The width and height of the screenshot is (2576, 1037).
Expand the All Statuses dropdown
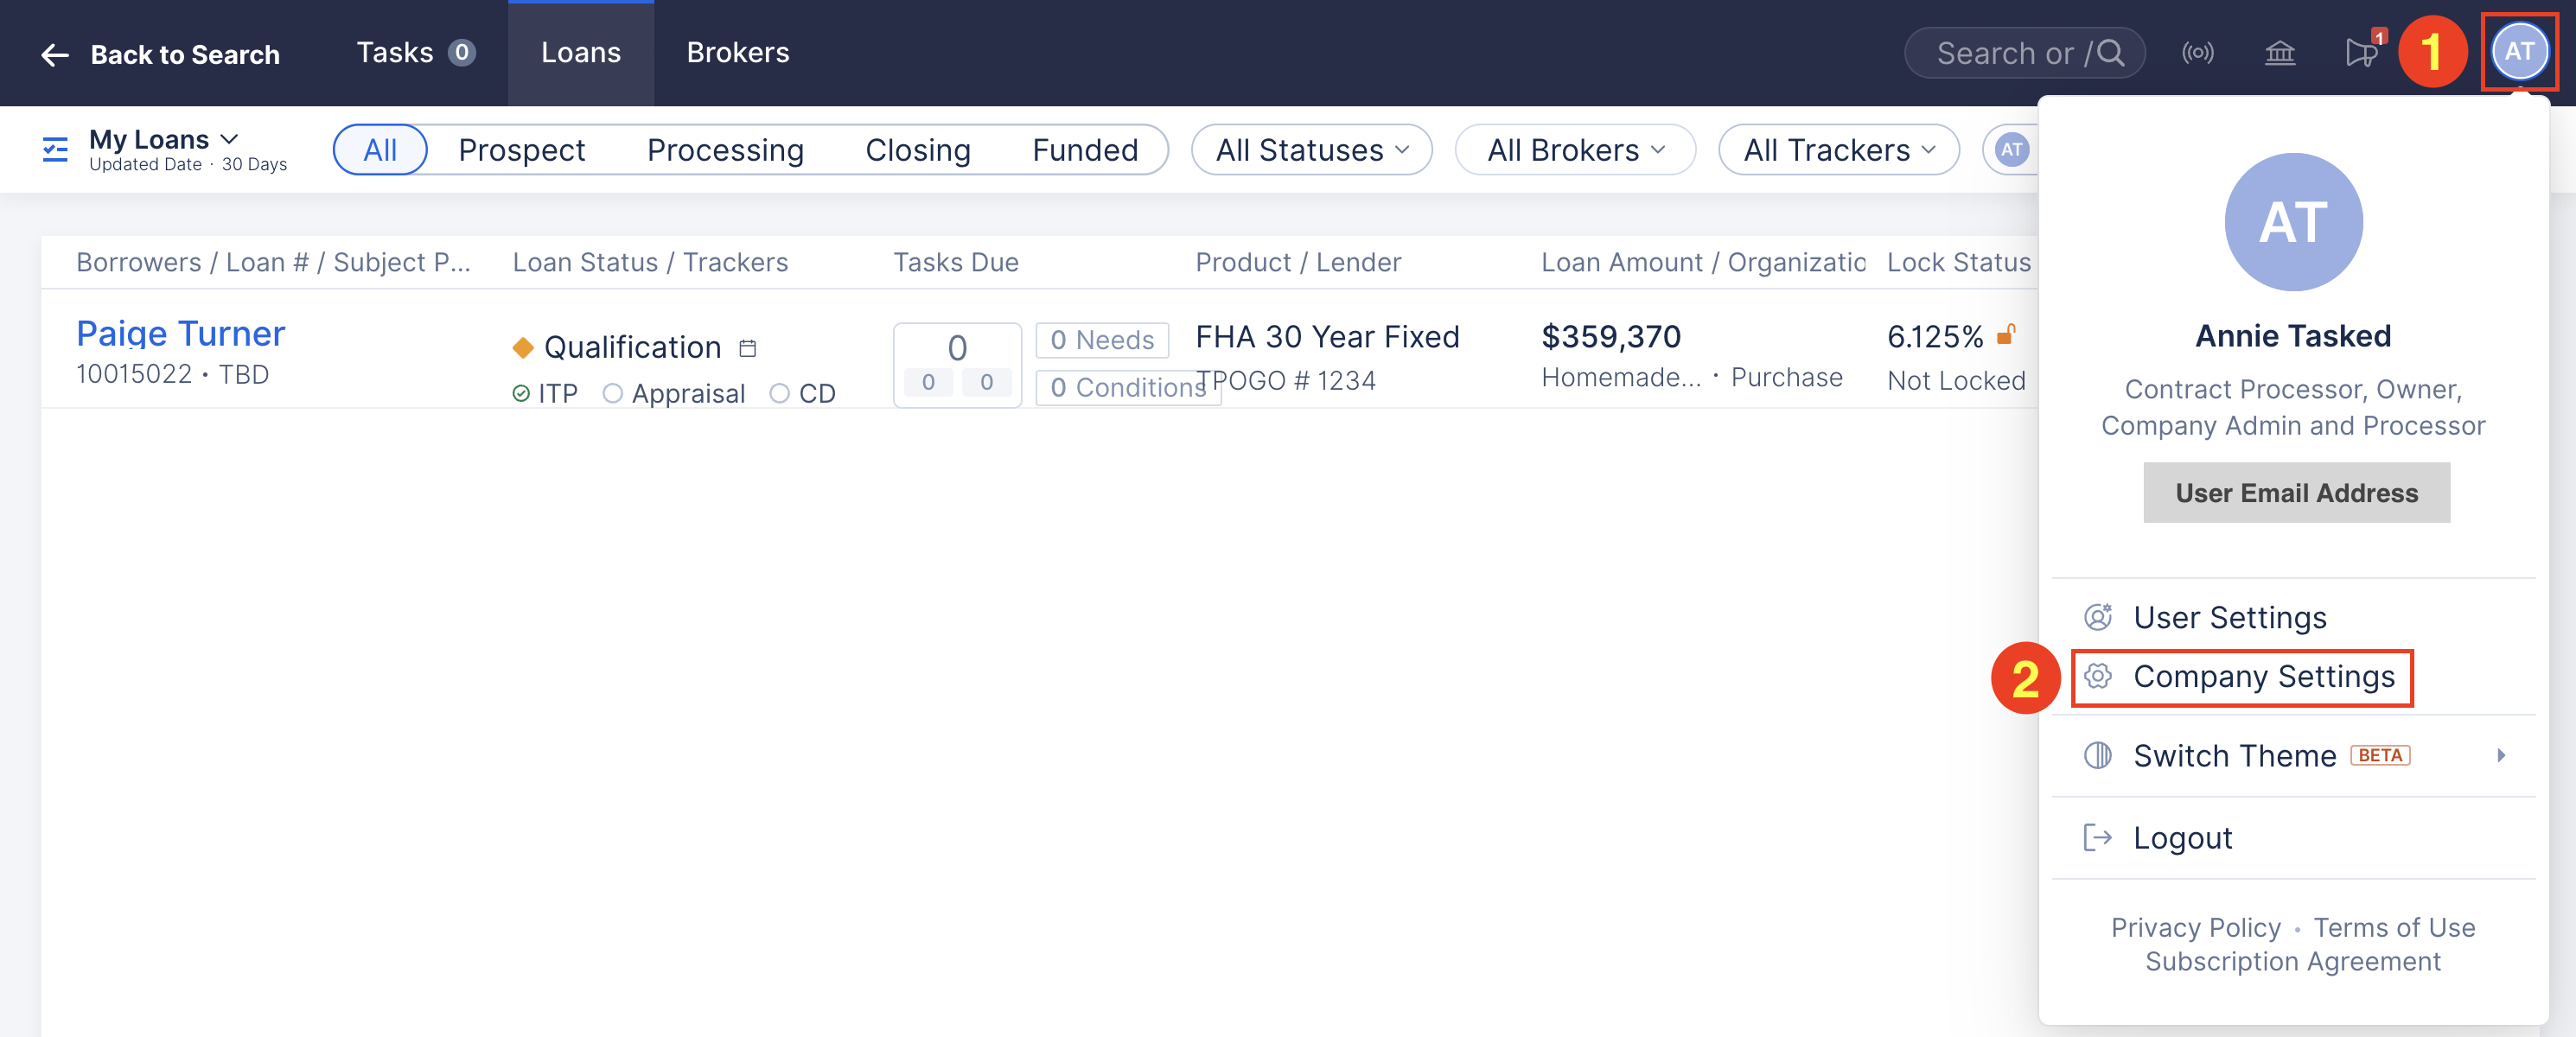tap(1311, 150)
